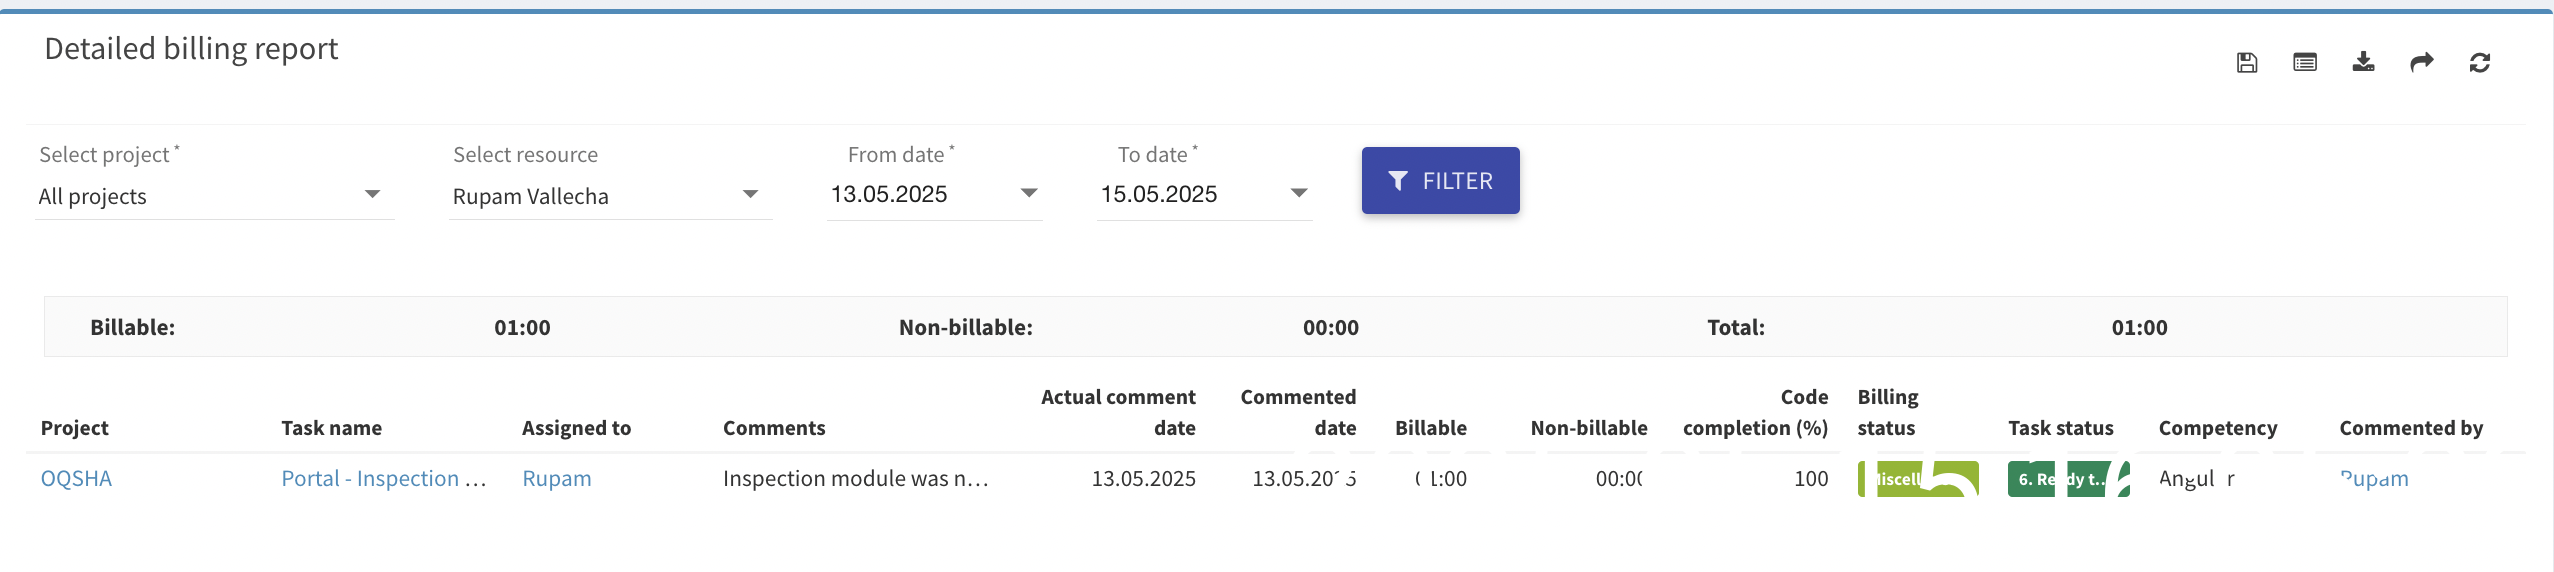
Task: Download the billing report via download icon
Action: (2363, 63)
